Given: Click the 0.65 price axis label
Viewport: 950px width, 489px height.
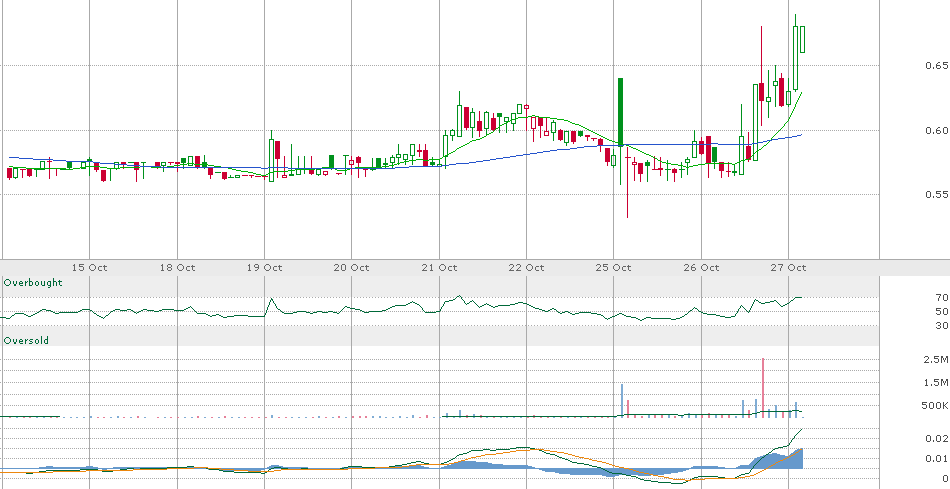Looking at the screenshot, I should 936,65.
